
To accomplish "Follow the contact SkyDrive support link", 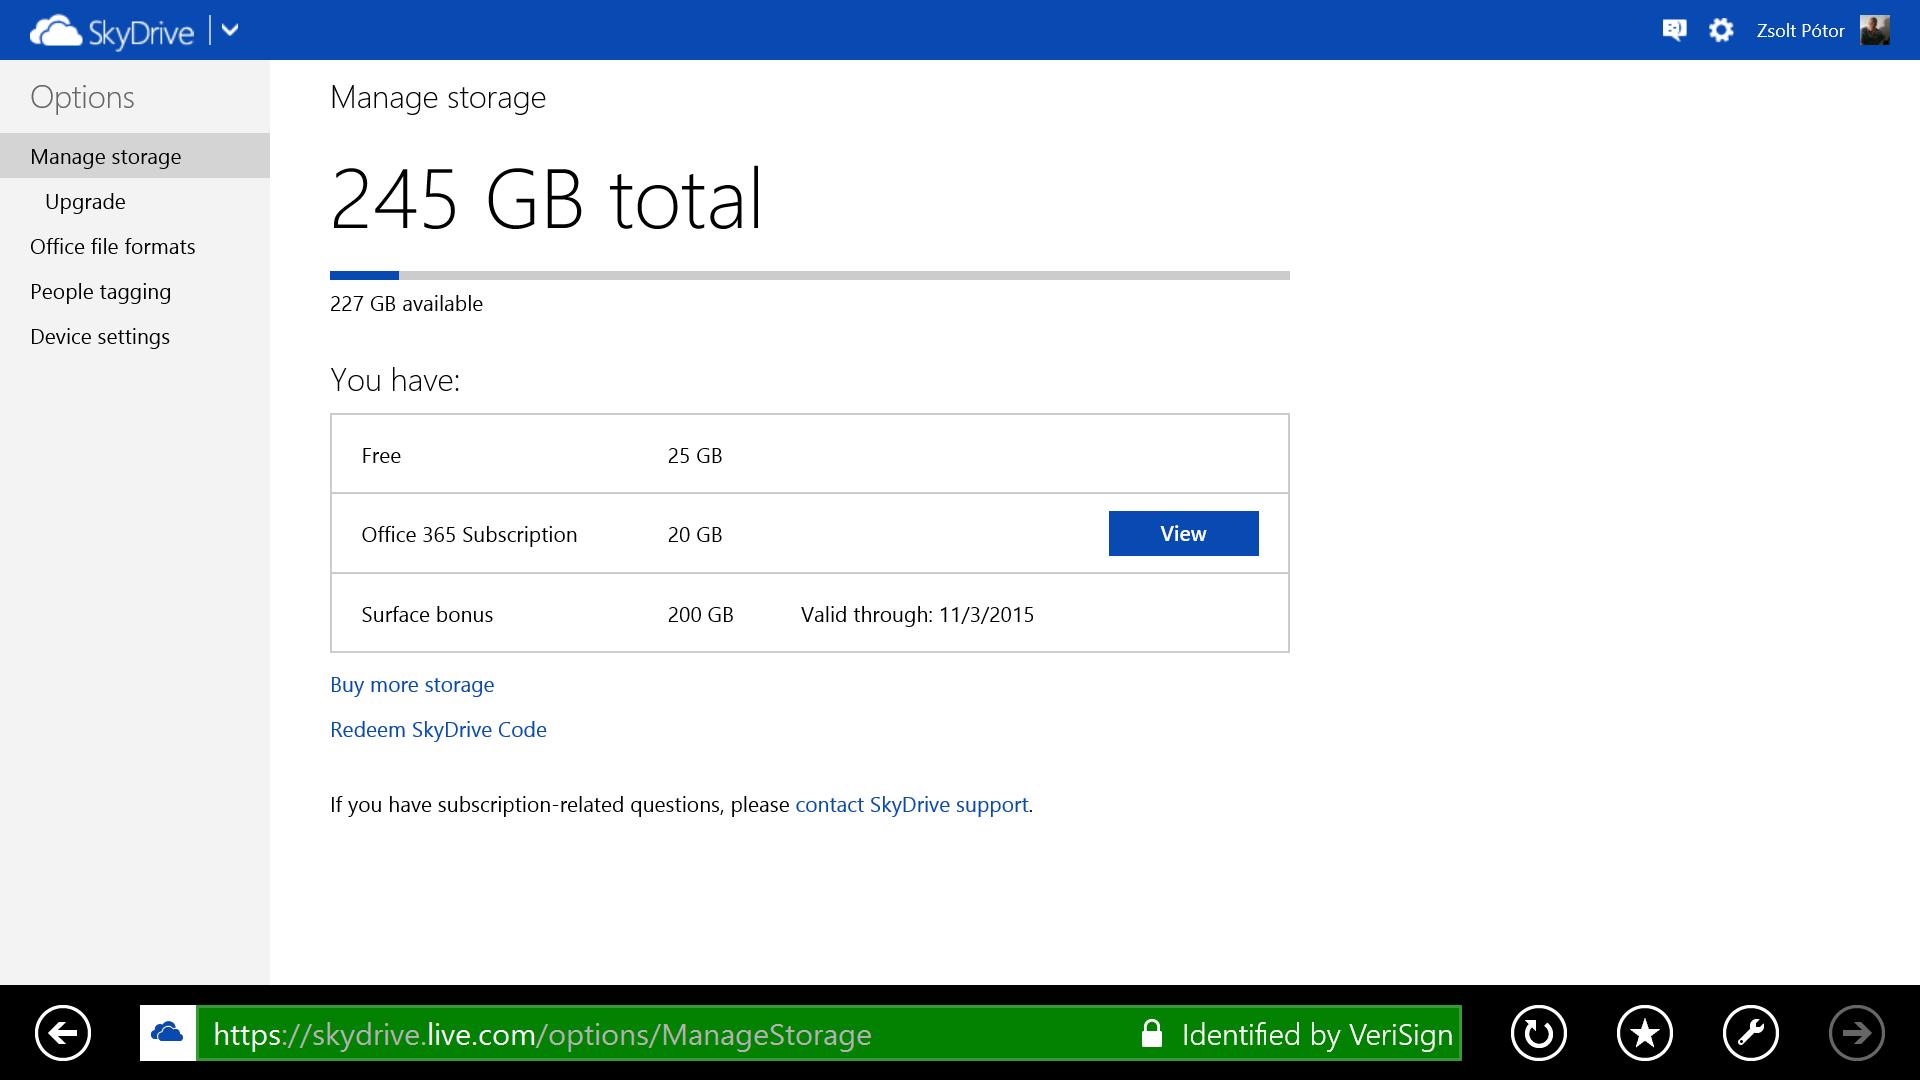I will [x=911, y=804].
